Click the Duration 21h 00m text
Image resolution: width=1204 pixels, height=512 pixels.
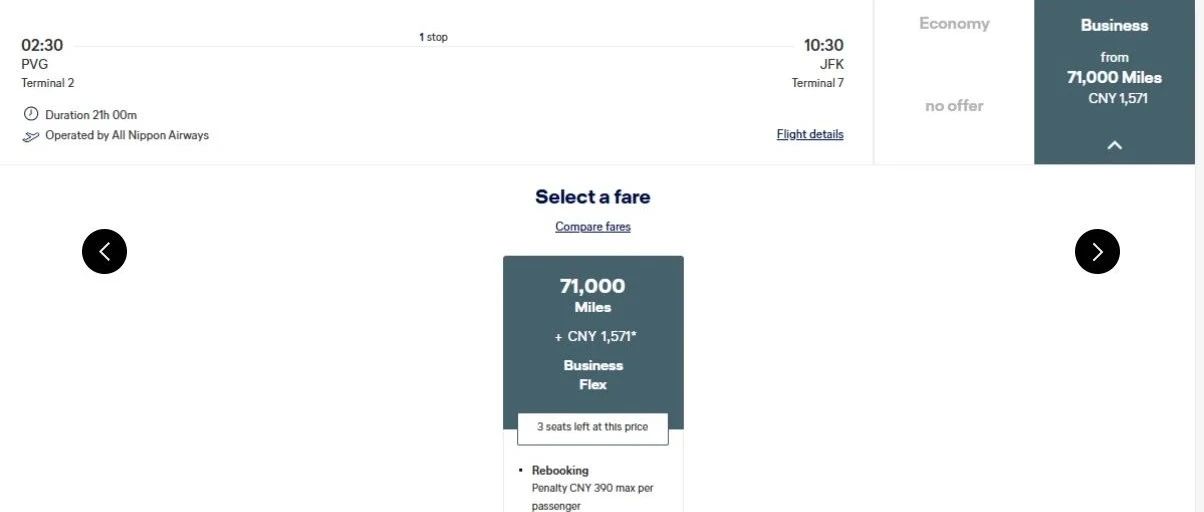coord(91,115)
